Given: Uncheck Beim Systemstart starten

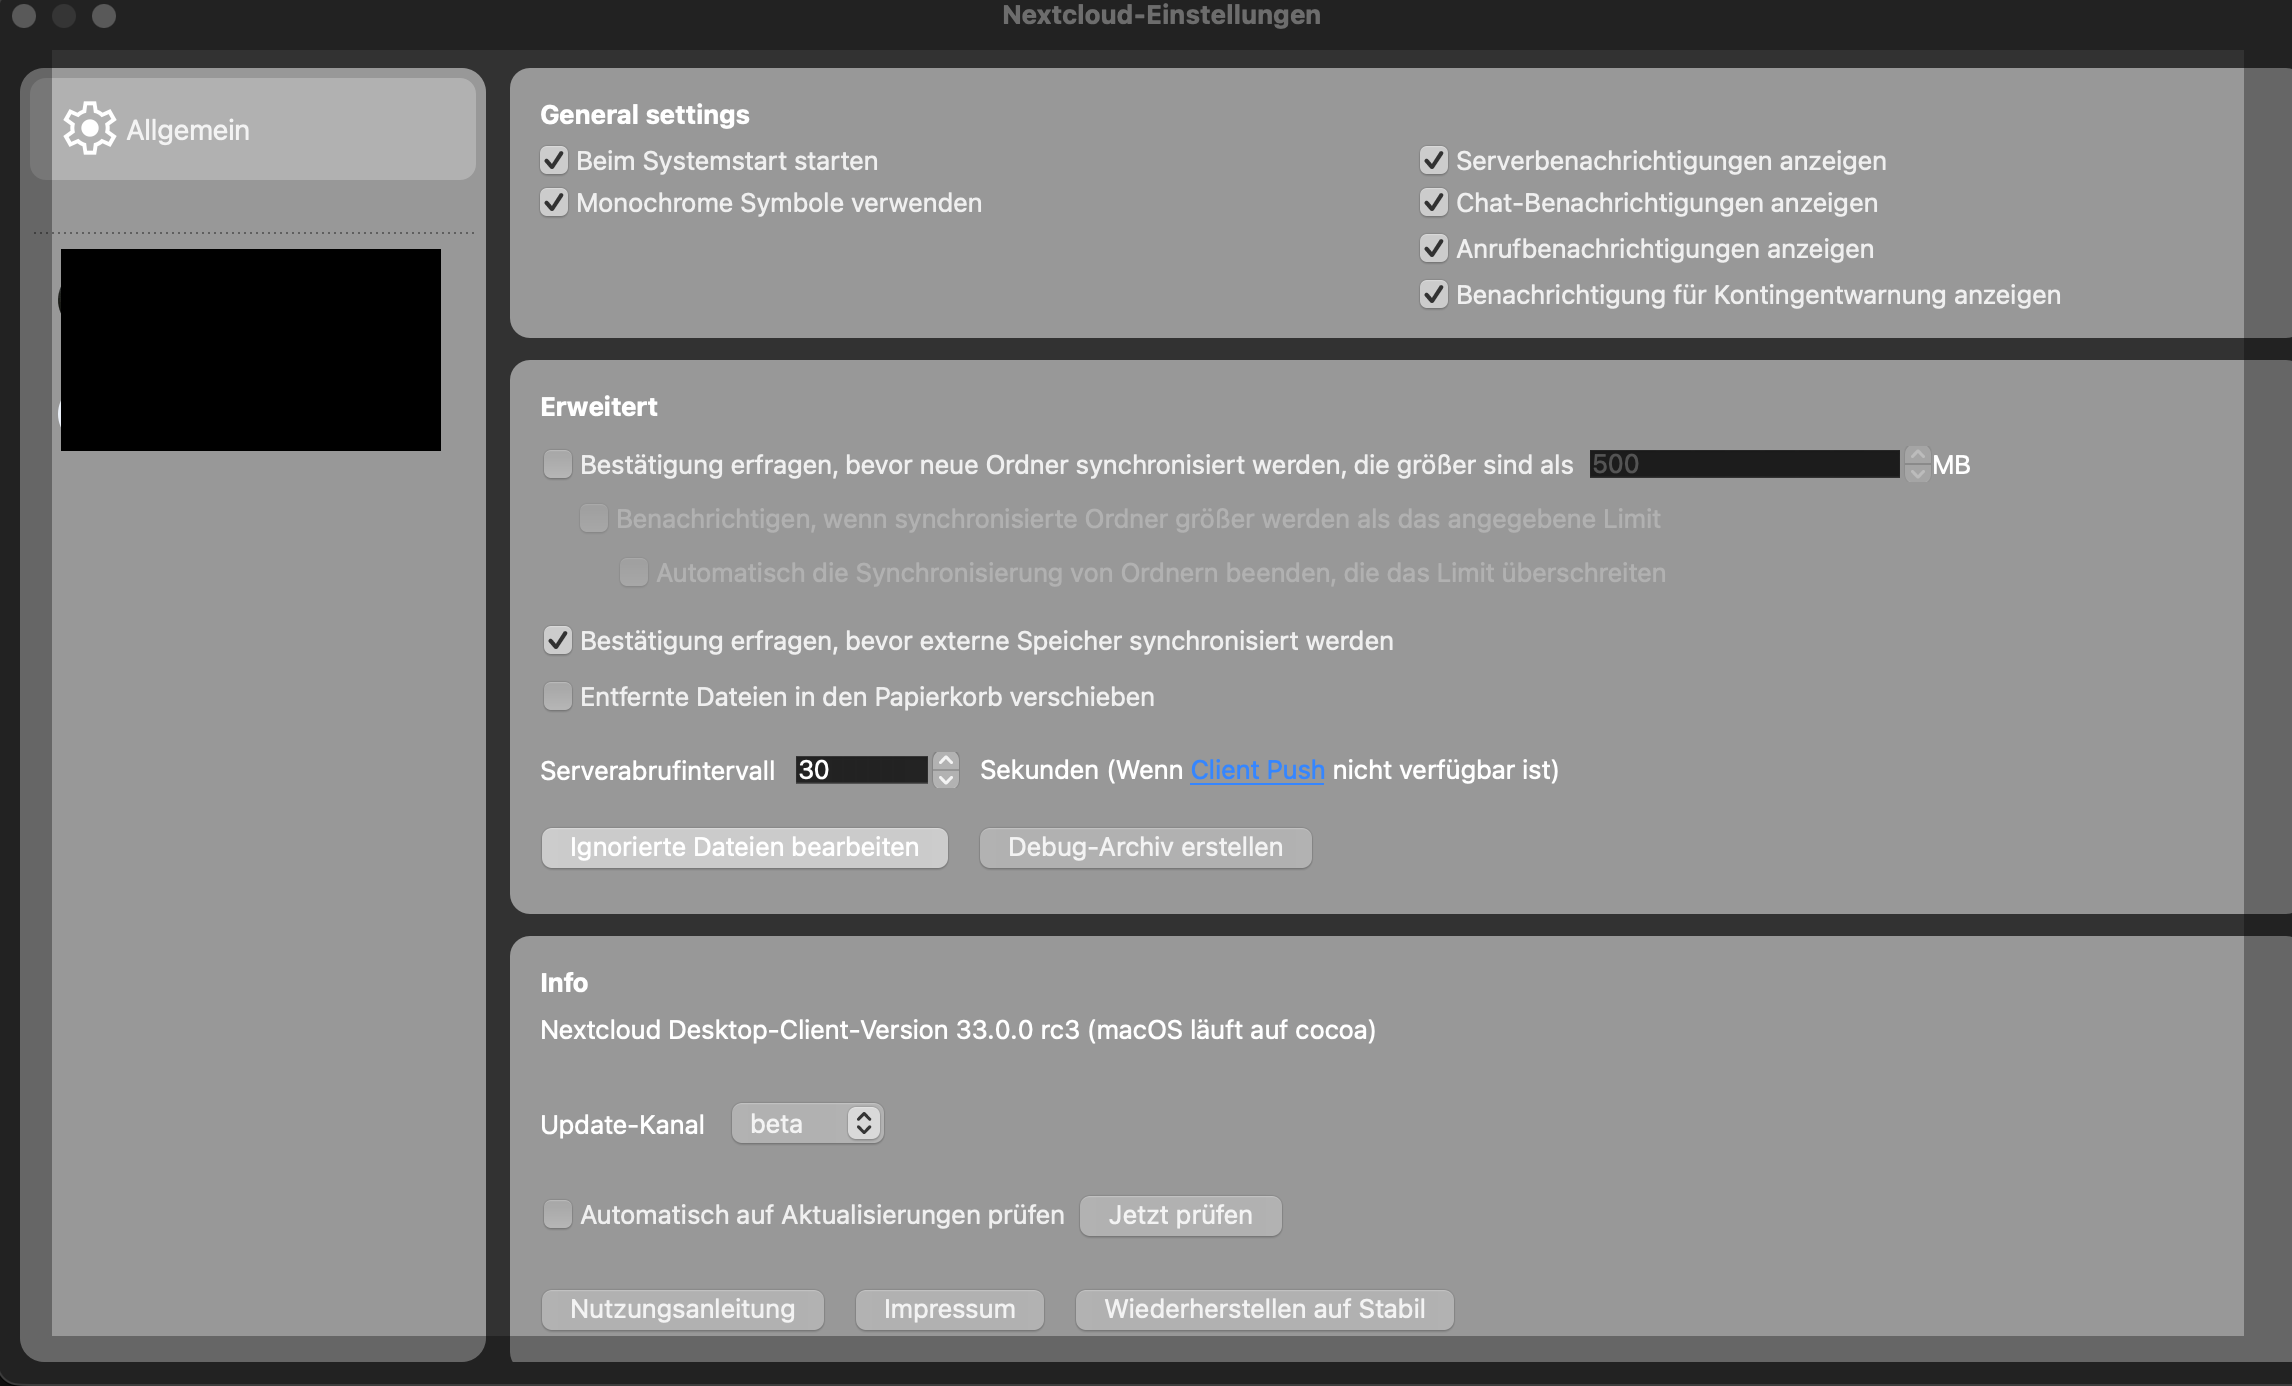Looking at the screenshot, I should [554, 160].
